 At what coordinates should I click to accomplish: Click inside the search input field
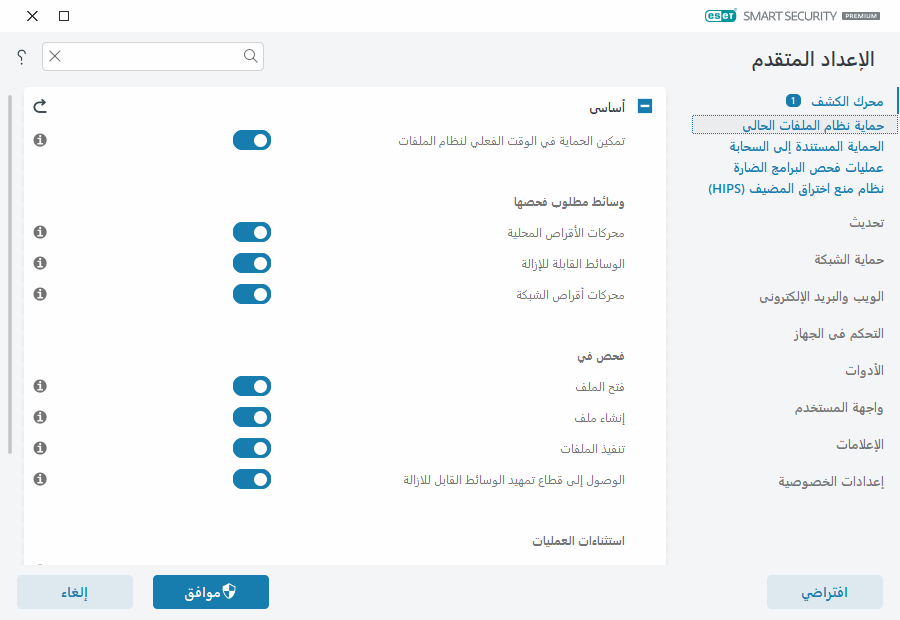pyautogui.click(x=150, y=57)
